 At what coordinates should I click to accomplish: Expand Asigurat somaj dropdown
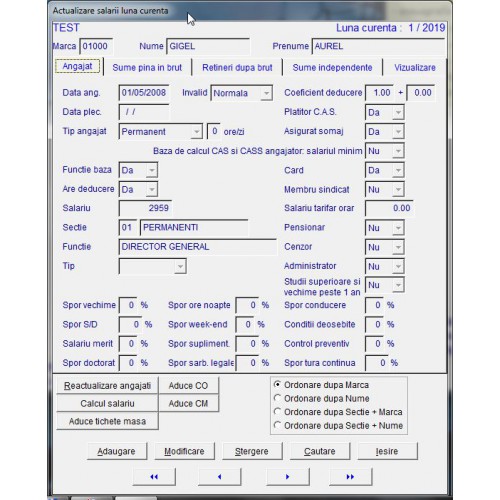click(x=398, y=132)
